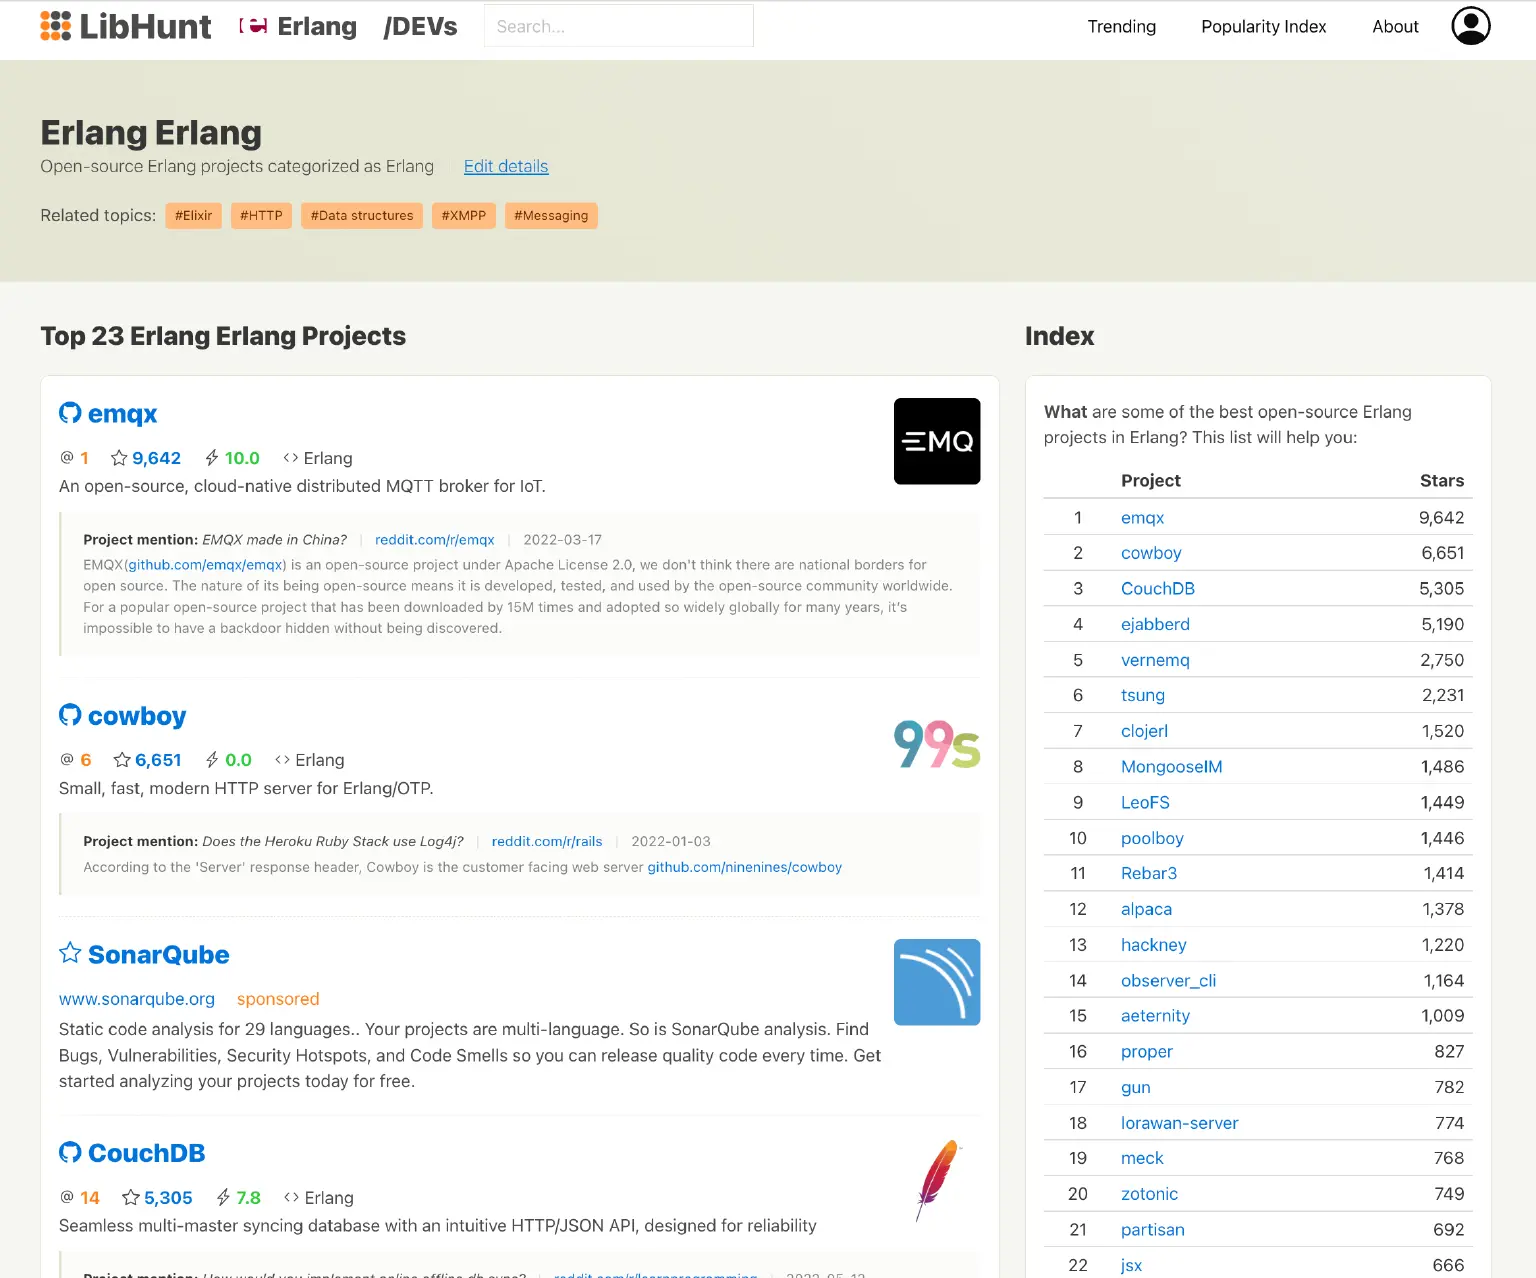Image resolution: width=1536 pixels, height=1278 pixels.
Task: Open the user profile avatar icon
Action: 1470,26
